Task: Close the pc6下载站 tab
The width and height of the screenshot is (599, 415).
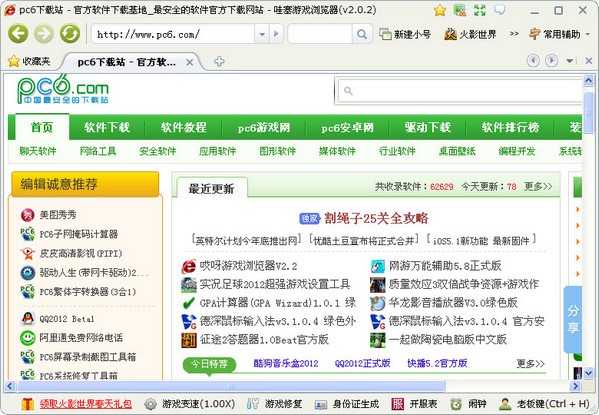Action: pyautogui.click(x=189, y=62)
